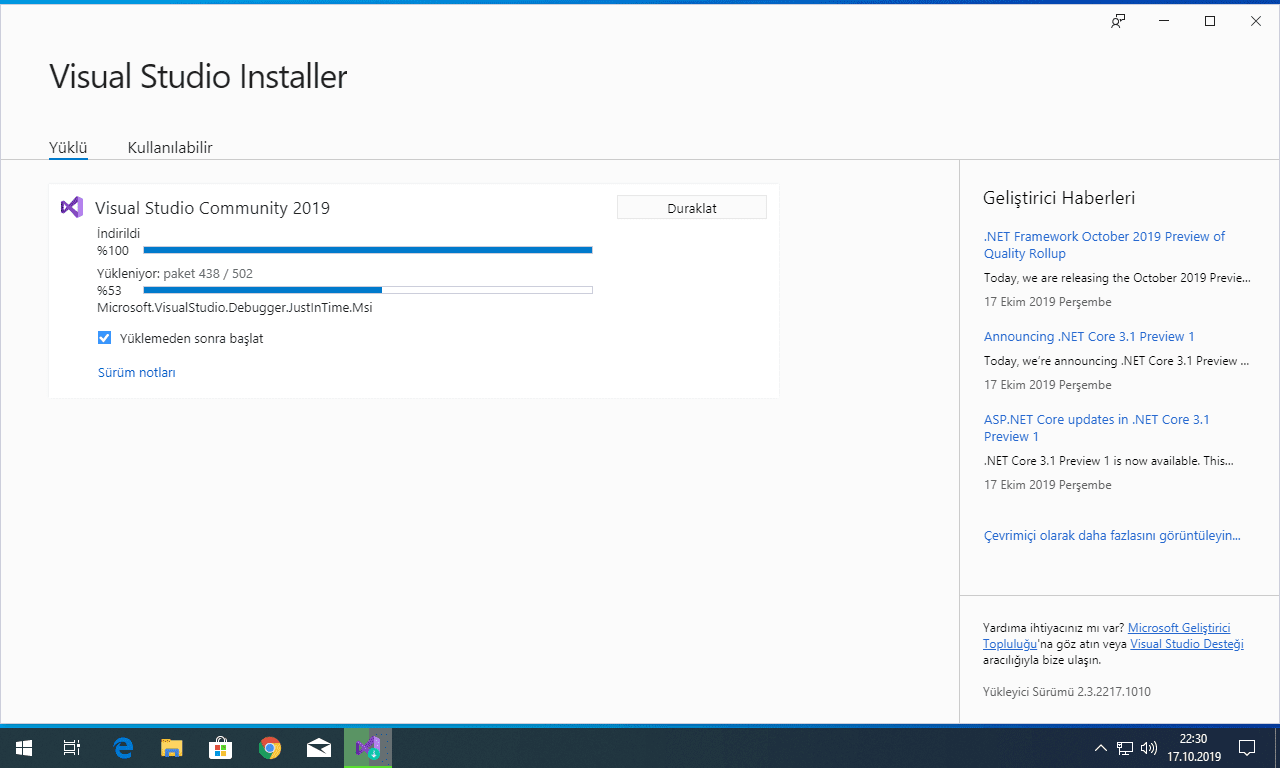Image resolution: width=1280 pixels, height=768 pixels.
Task: Open the network status tray icon
Action: point(1125,747)
